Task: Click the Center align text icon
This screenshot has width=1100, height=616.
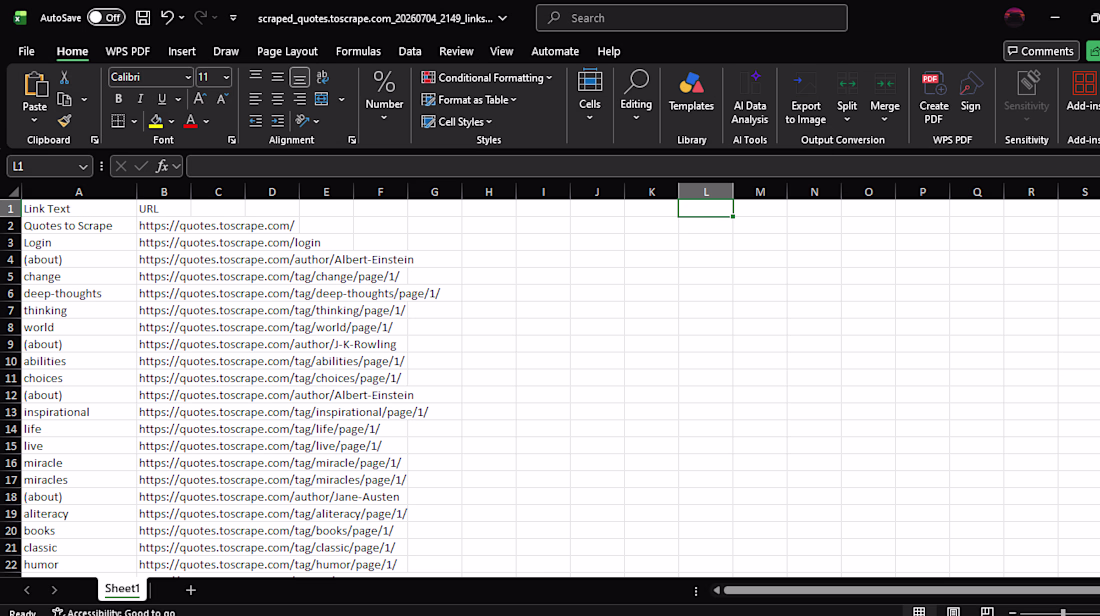Action: 277,100
